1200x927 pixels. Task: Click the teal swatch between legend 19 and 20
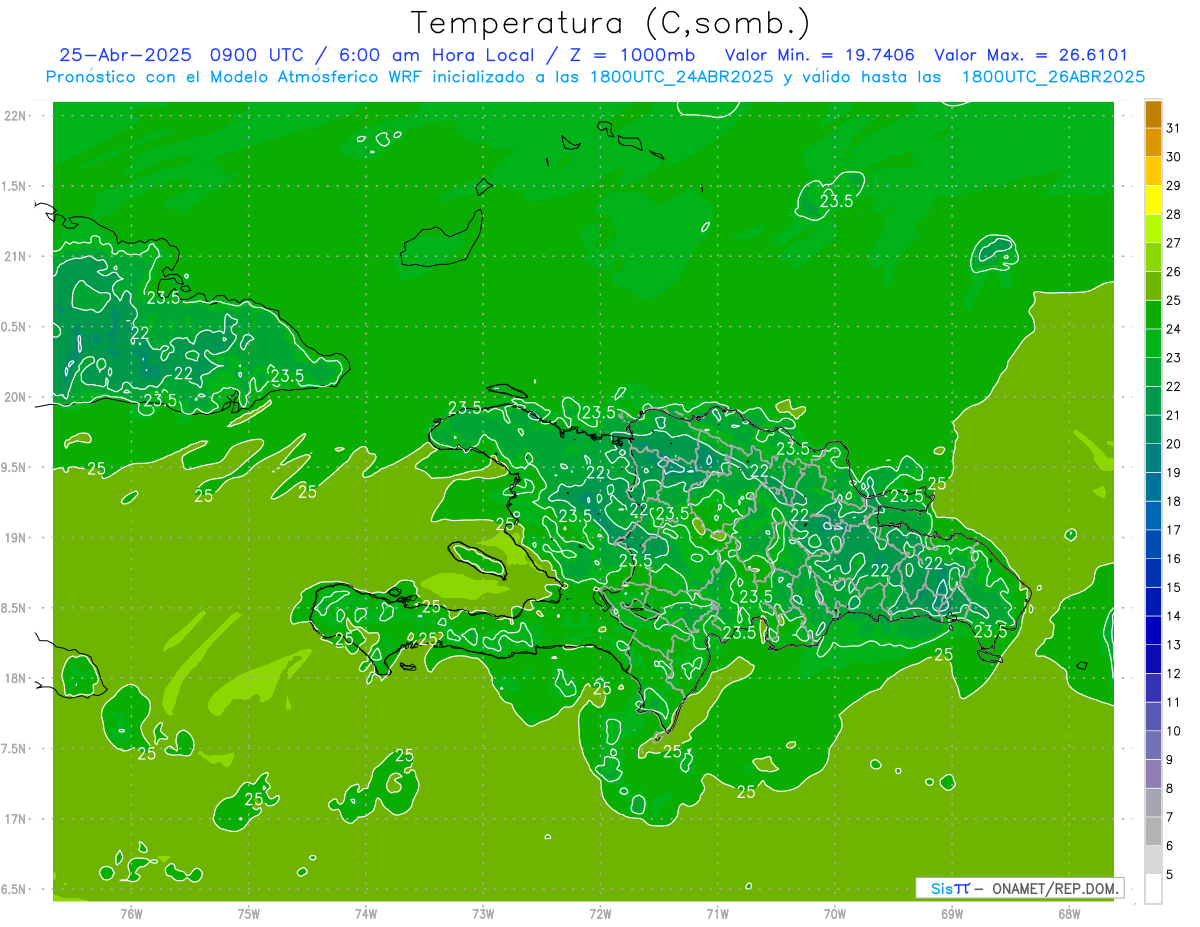coord(1153,459)
